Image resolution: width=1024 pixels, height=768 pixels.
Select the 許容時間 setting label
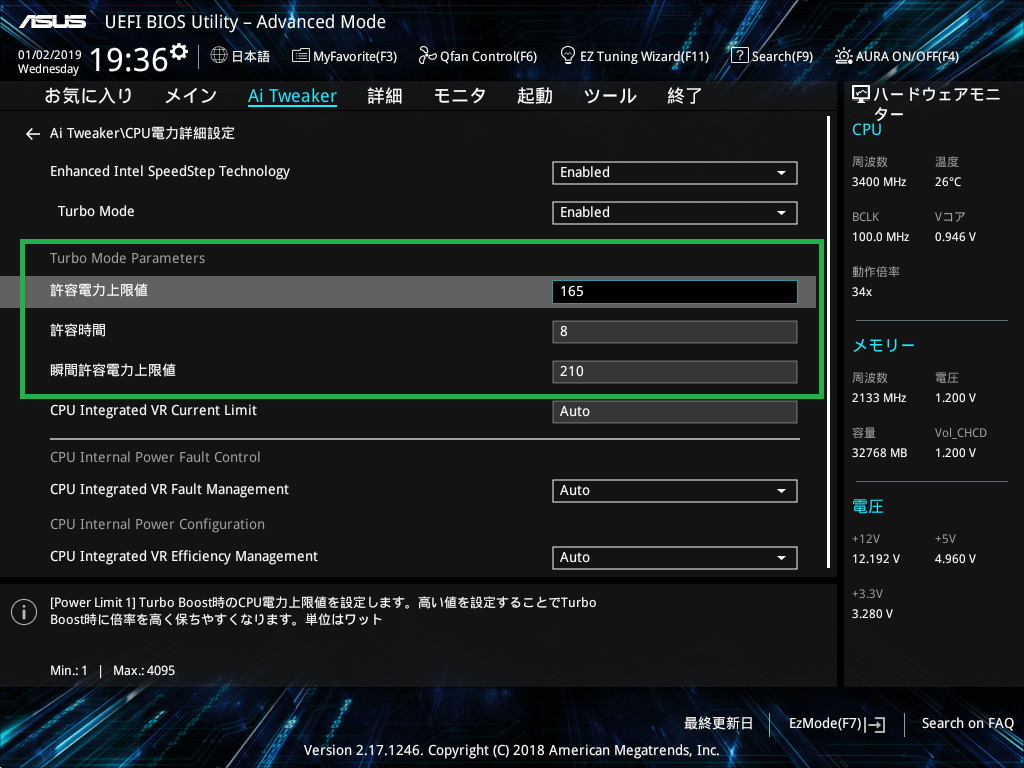[x=78, y=330]
